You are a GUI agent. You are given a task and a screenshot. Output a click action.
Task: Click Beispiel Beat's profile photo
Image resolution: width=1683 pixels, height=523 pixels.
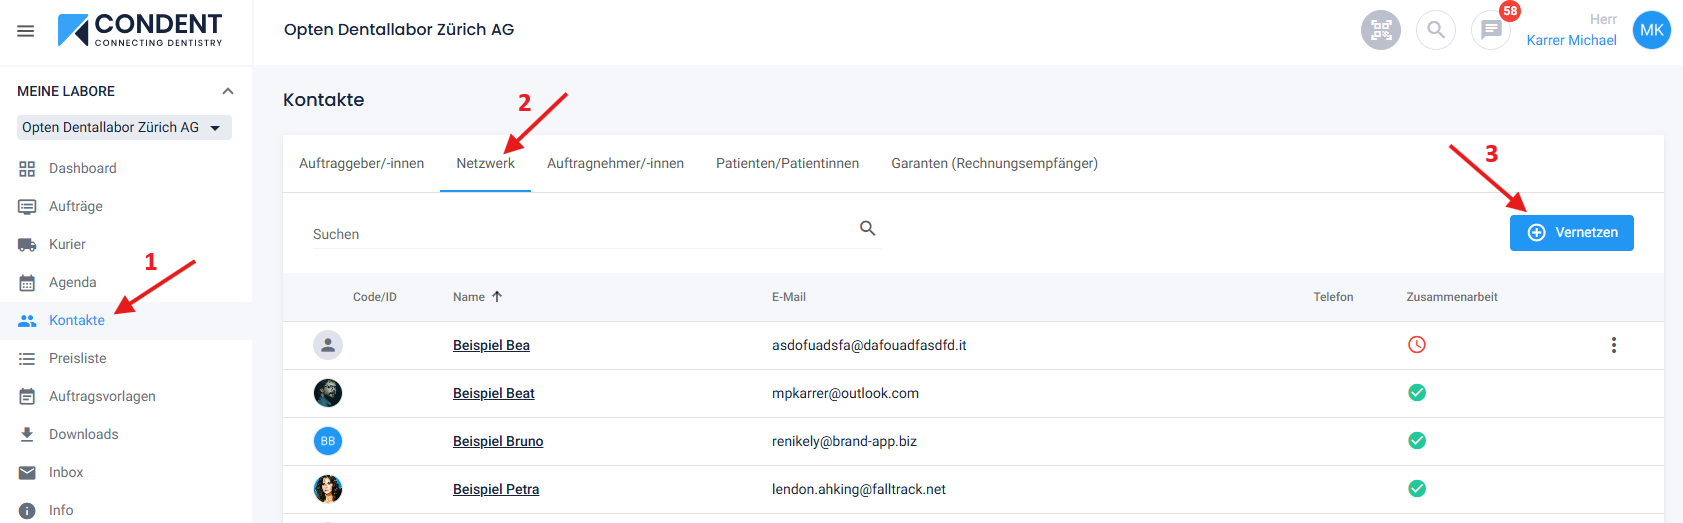(x=328, y=393)
